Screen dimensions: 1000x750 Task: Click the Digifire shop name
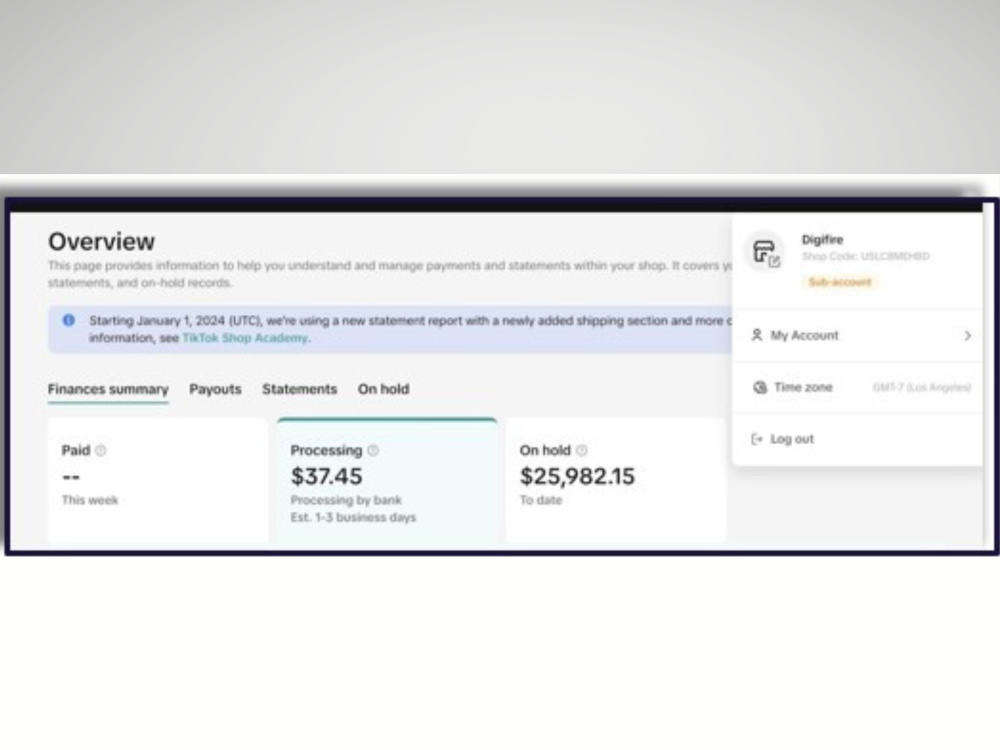[x=822, y=240]
